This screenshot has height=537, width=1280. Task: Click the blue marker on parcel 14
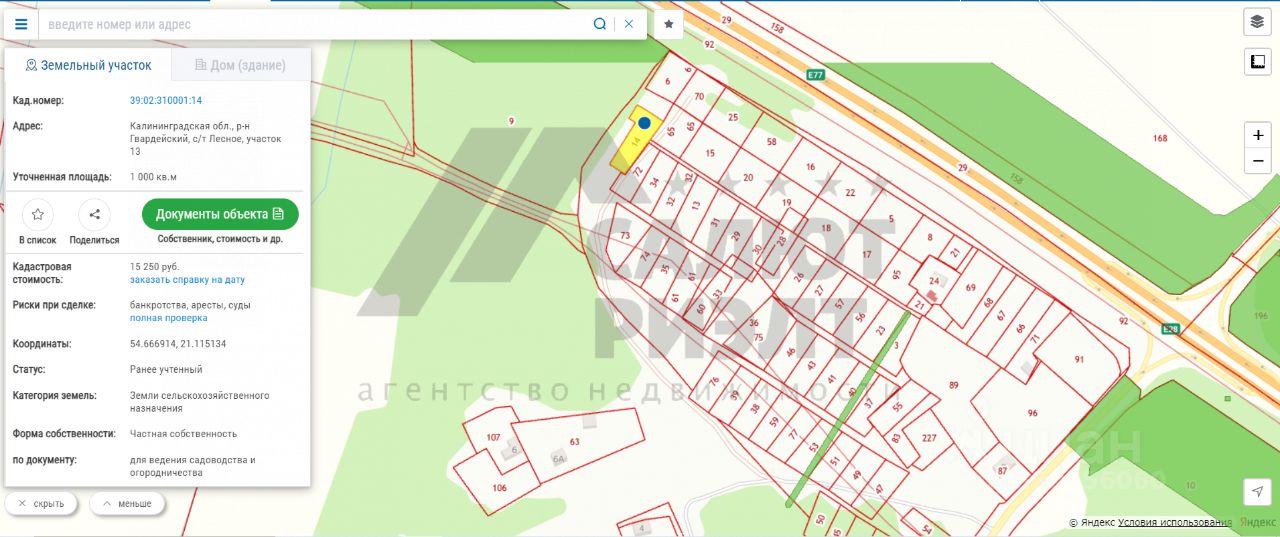pos(645,123)
